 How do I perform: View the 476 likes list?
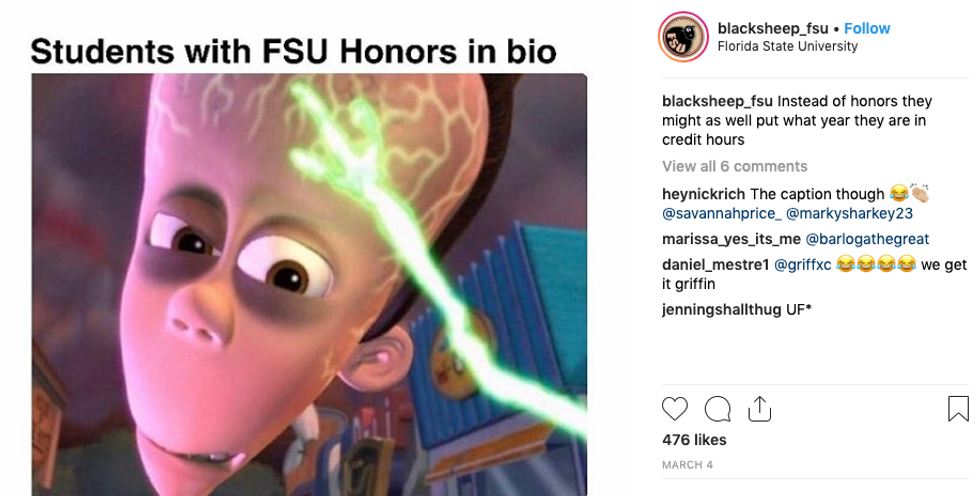coord(694,440)
